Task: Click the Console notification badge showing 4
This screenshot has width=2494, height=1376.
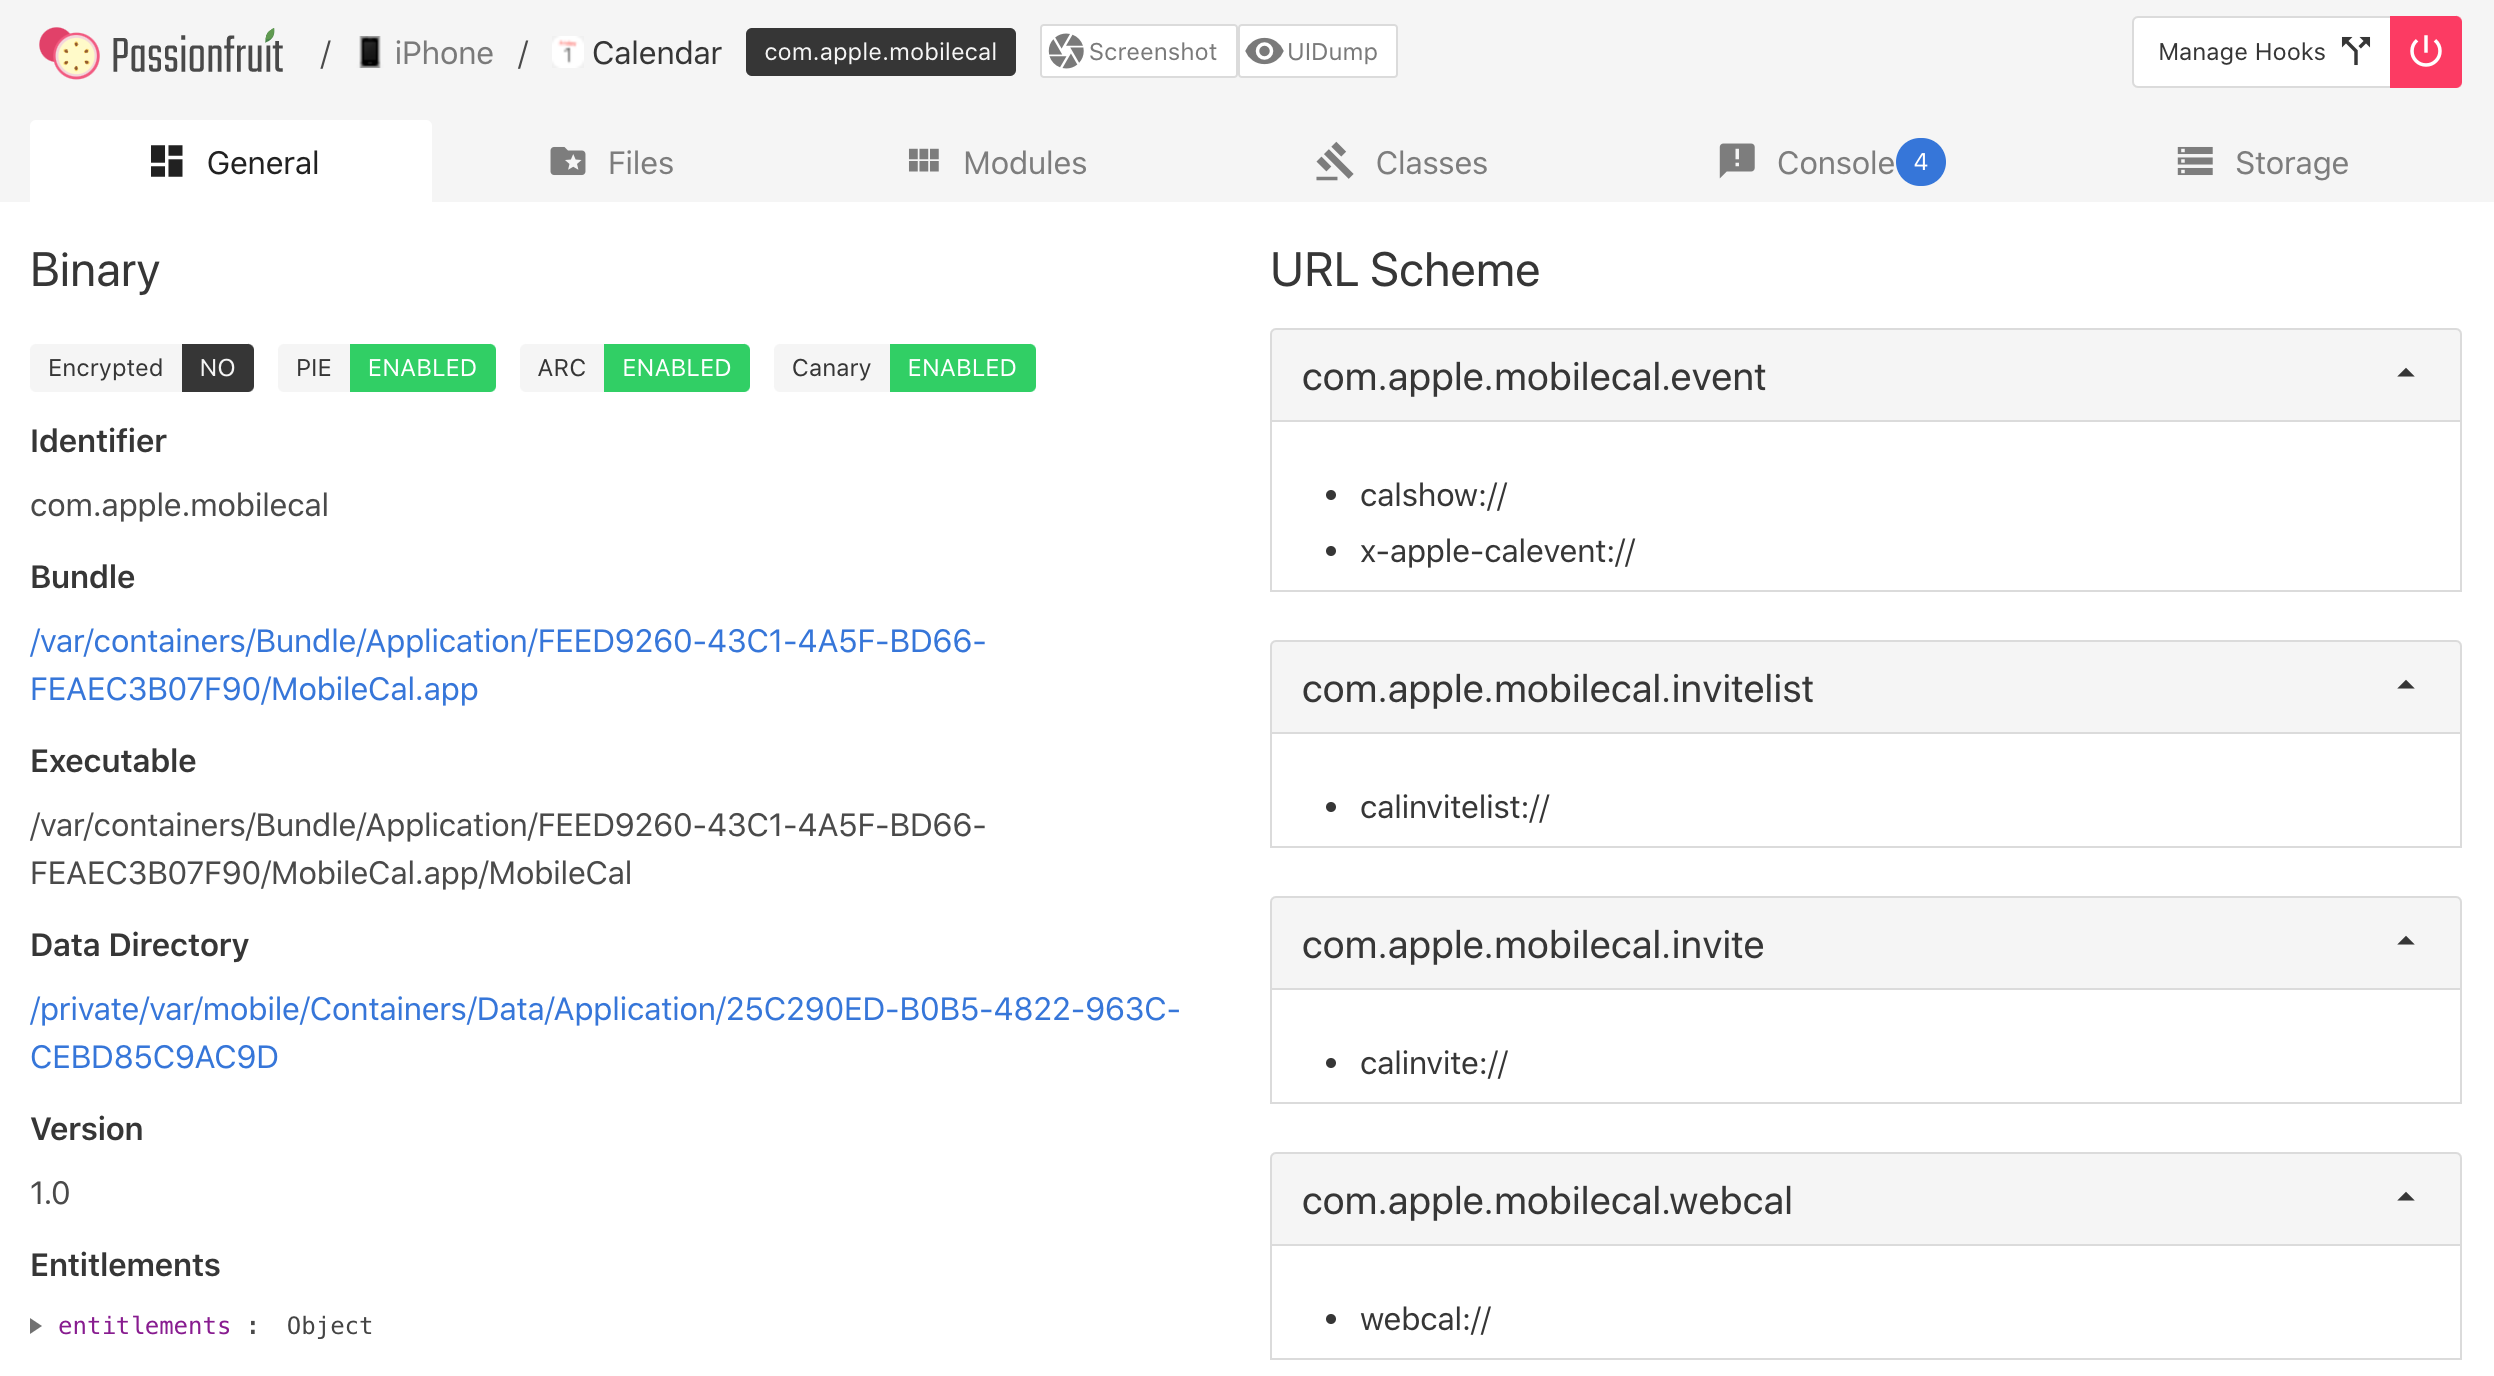Action: point(1920,162)
